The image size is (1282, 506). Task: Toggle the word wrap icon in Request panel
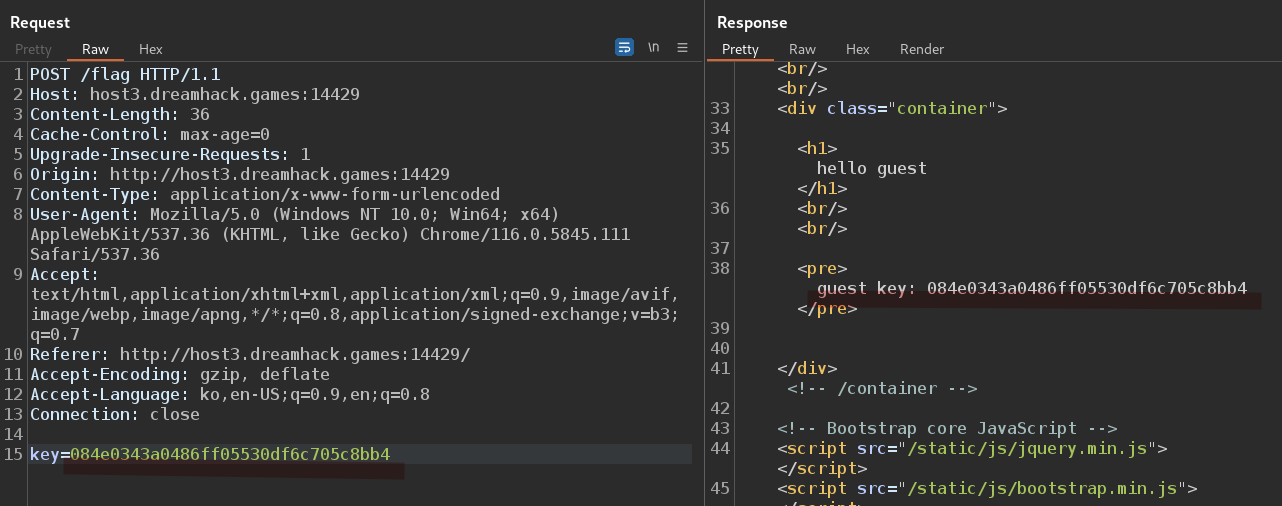624,47
